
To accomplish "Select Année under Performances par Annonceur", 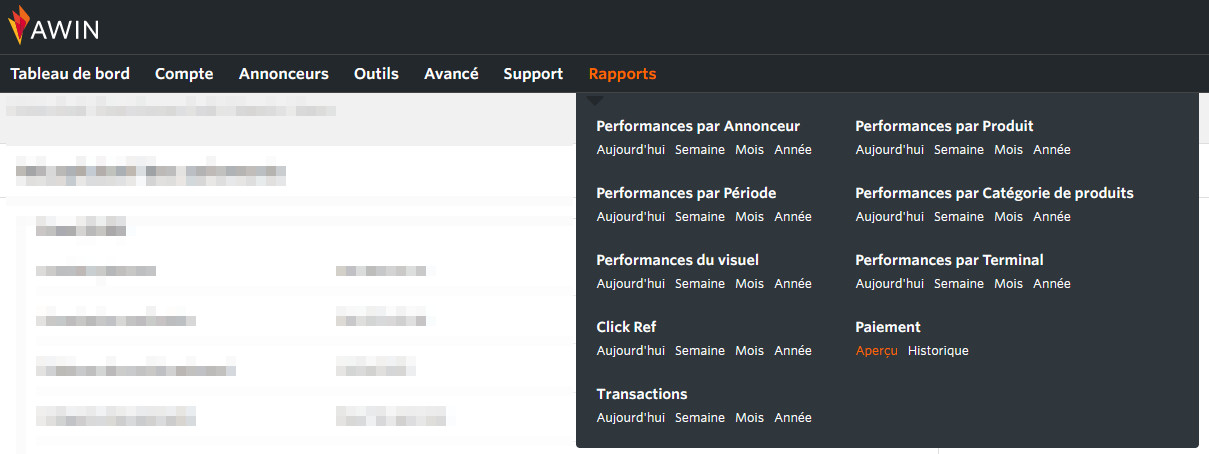I will coord(793,150).
